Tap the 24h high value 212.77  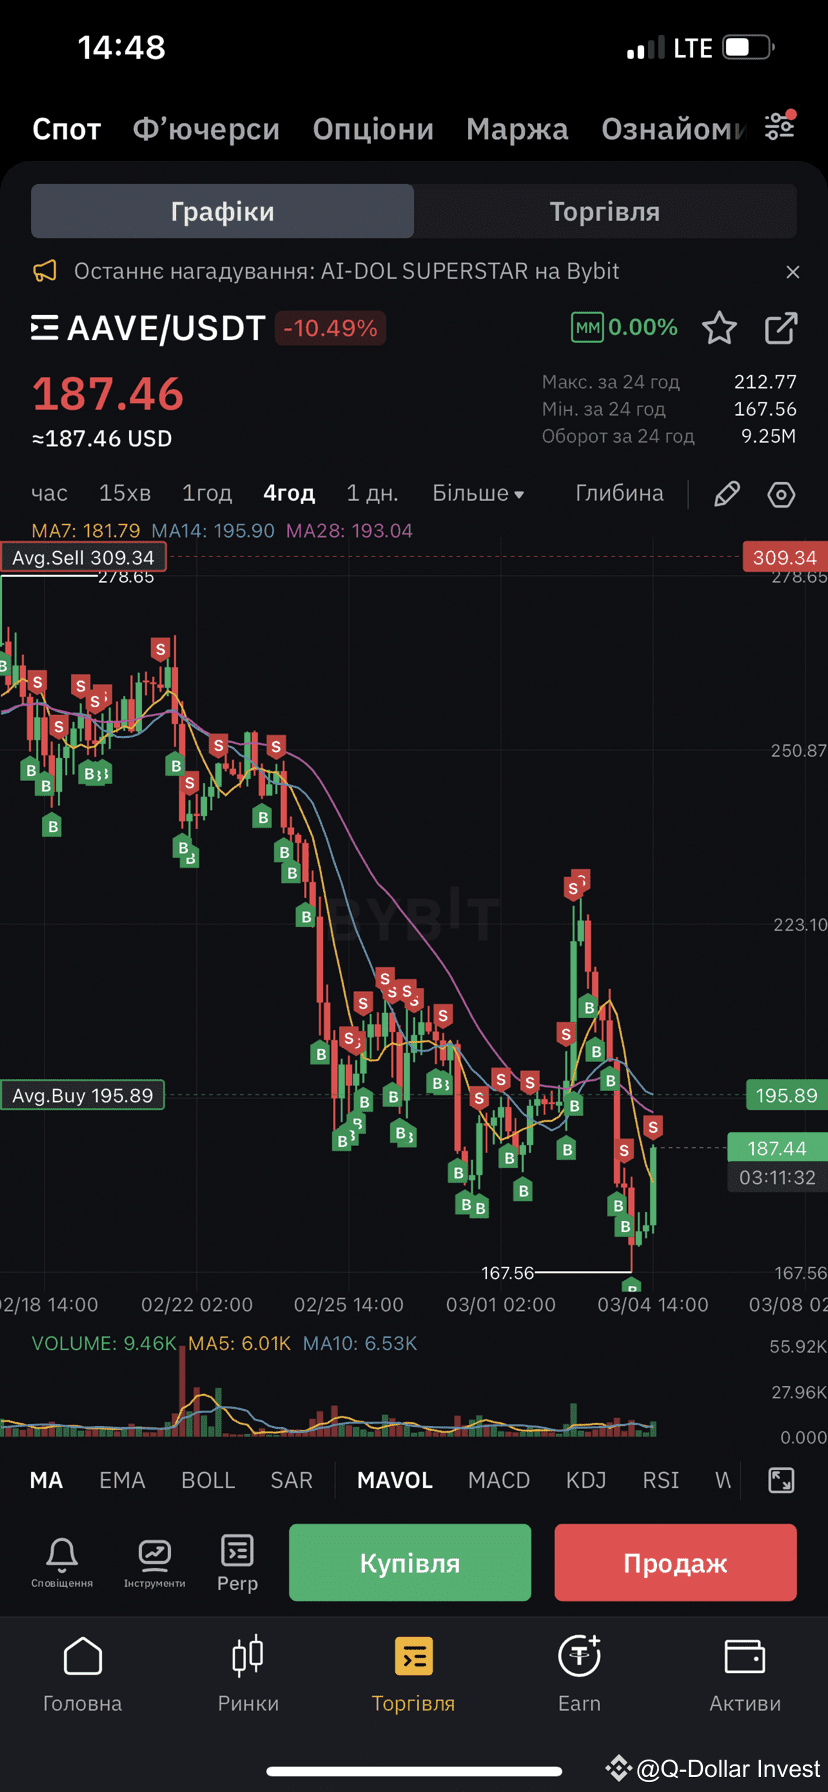tap(765, 382)
